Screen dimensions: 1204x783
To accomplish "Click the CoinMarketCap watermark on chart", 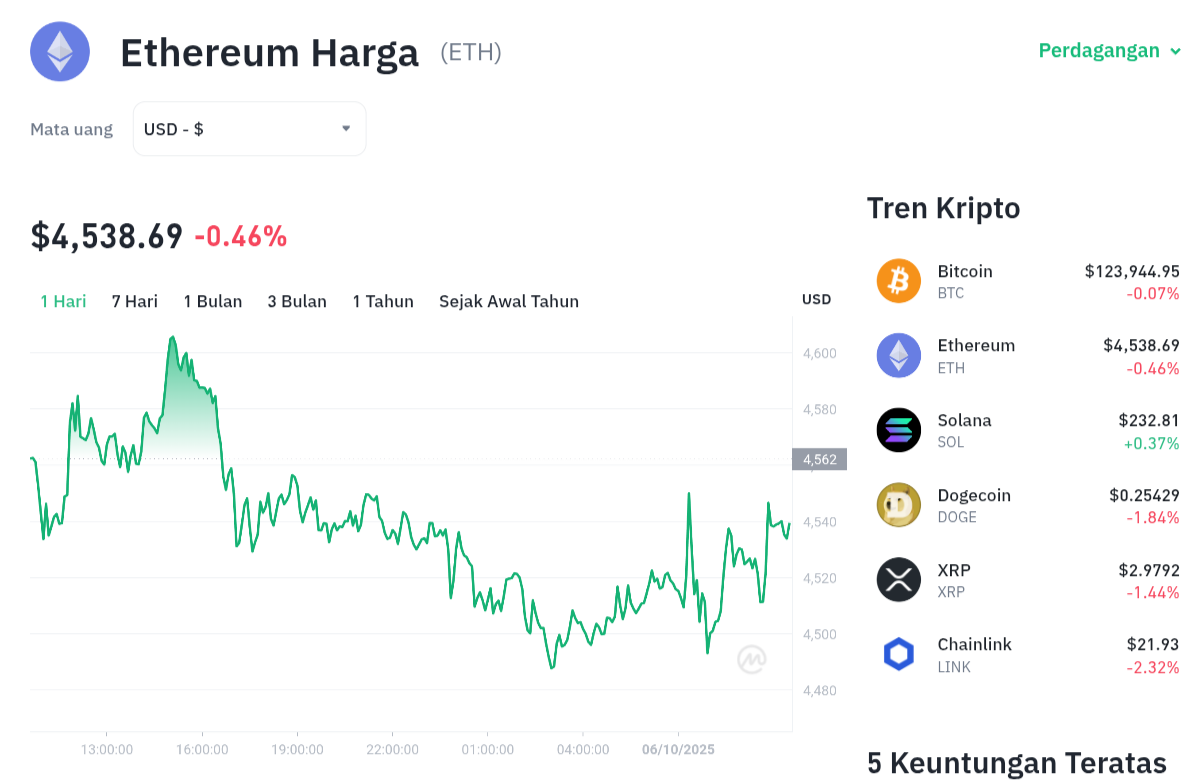I will (x=752, y=659).
